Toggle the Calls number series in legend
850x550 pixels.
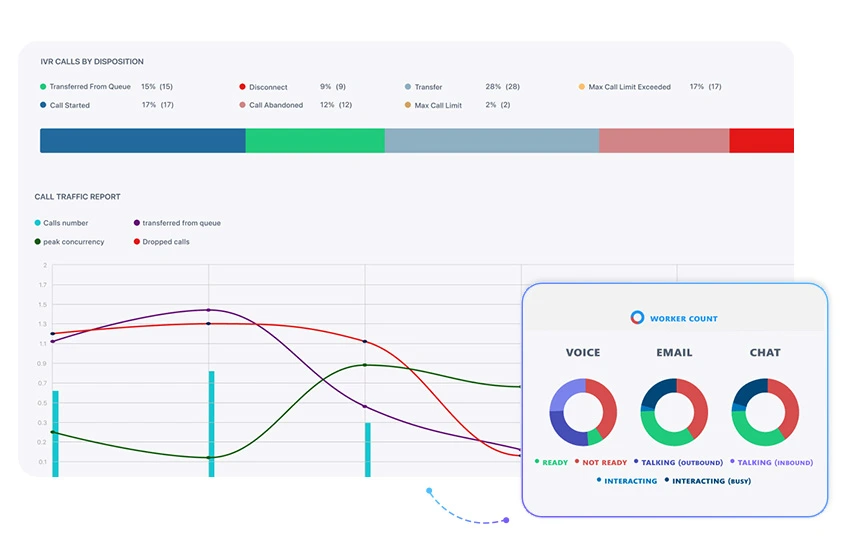point(65,223)
